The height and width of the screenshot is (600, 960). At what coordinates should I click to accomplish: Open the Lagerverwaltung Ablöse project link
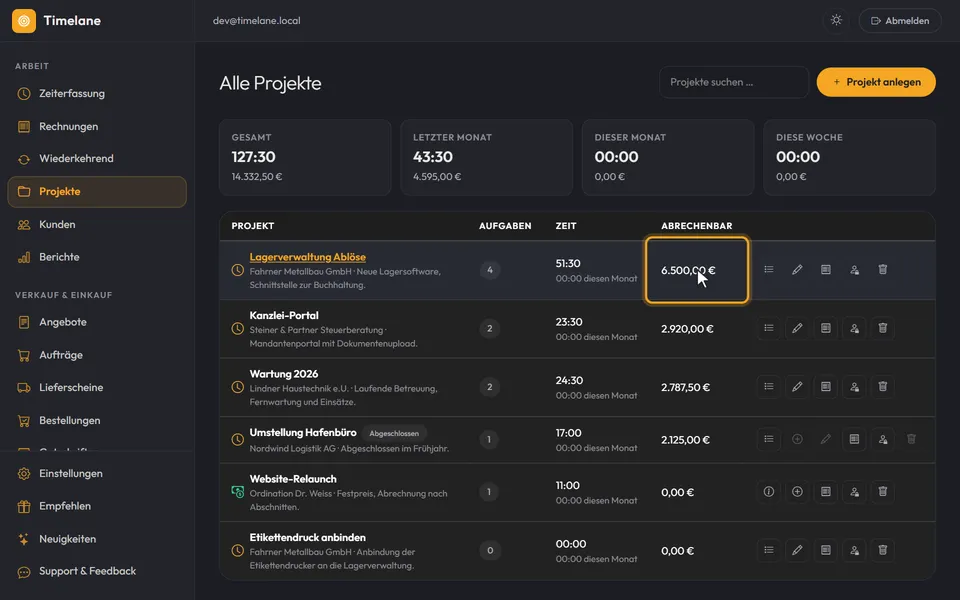point(307,257)
